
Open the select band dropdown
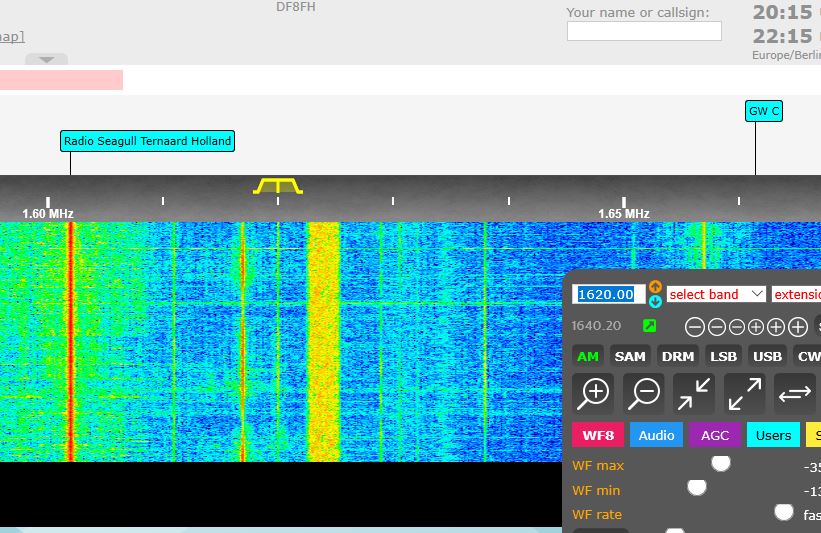pyautogui.click(x=716, y=294)
